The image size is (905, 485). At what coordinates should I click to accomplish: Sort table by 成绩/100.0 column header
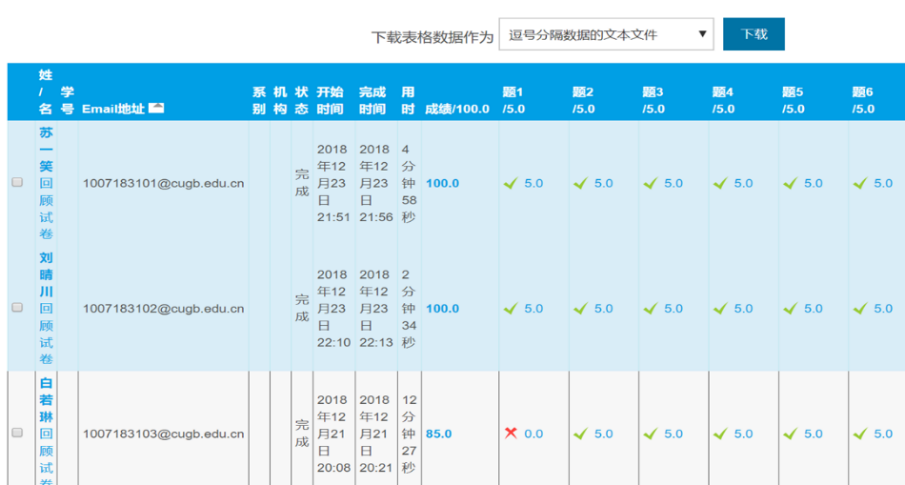[x=457, y=108]
